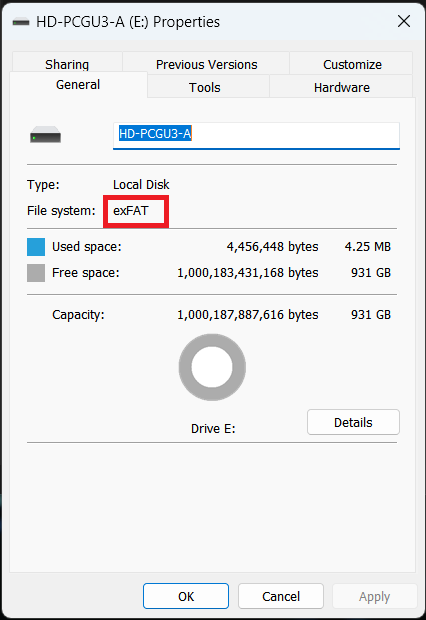The height and width of the screenshot is (620, 426).
Task: Click the Local Disk type text
Action: pyautogui.click(x=141, y=185)
